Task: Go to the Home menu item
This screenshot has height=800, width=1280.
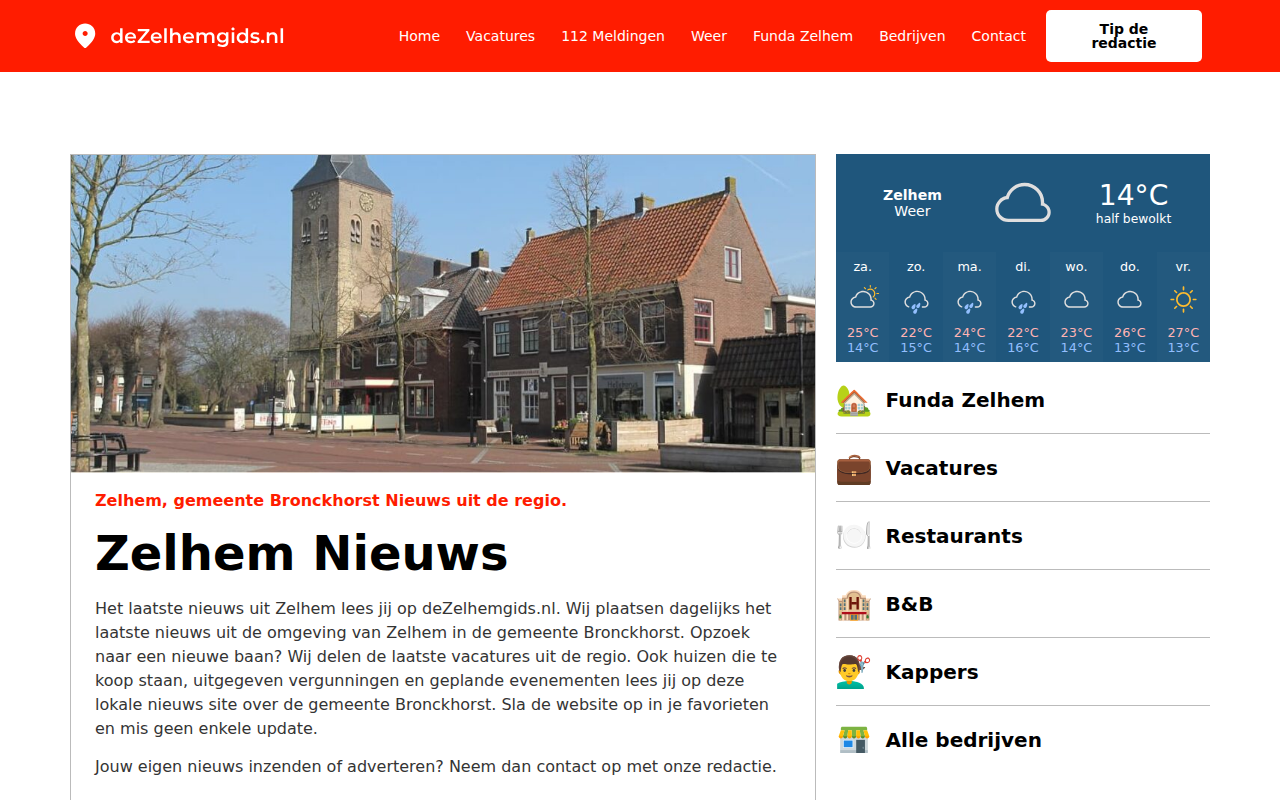Action: 419,36
